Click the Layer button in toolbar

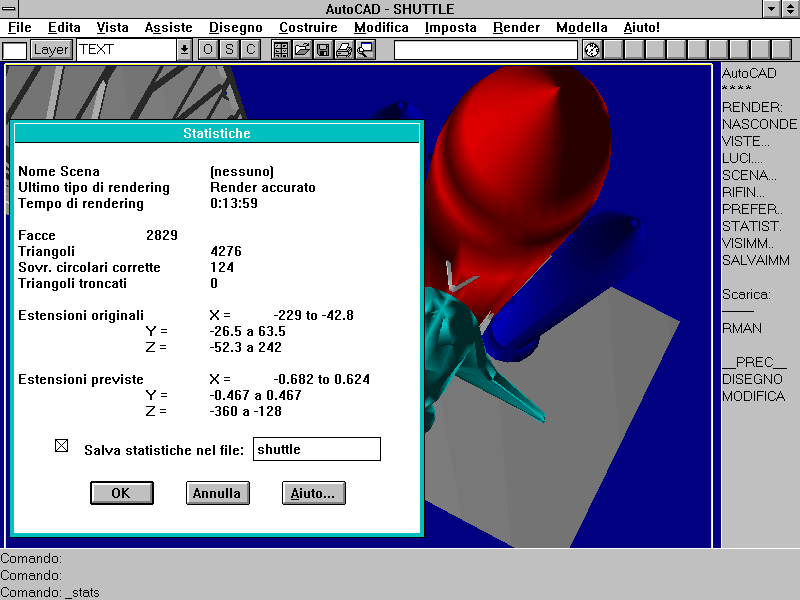[51, 50]
